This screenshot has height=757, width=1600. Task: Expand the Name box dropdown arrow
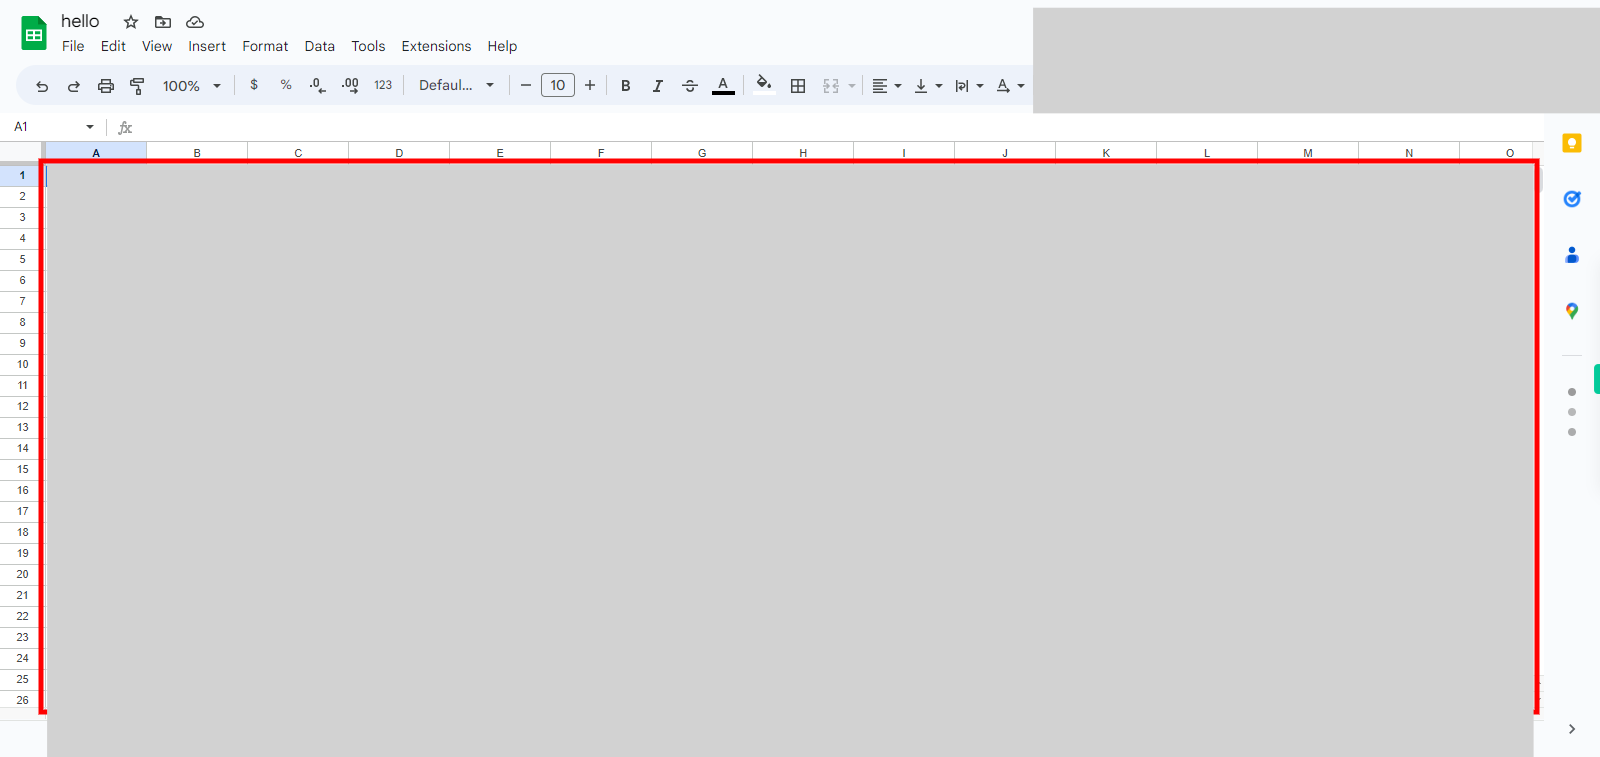pyautogui.click(x=90, y=127)
